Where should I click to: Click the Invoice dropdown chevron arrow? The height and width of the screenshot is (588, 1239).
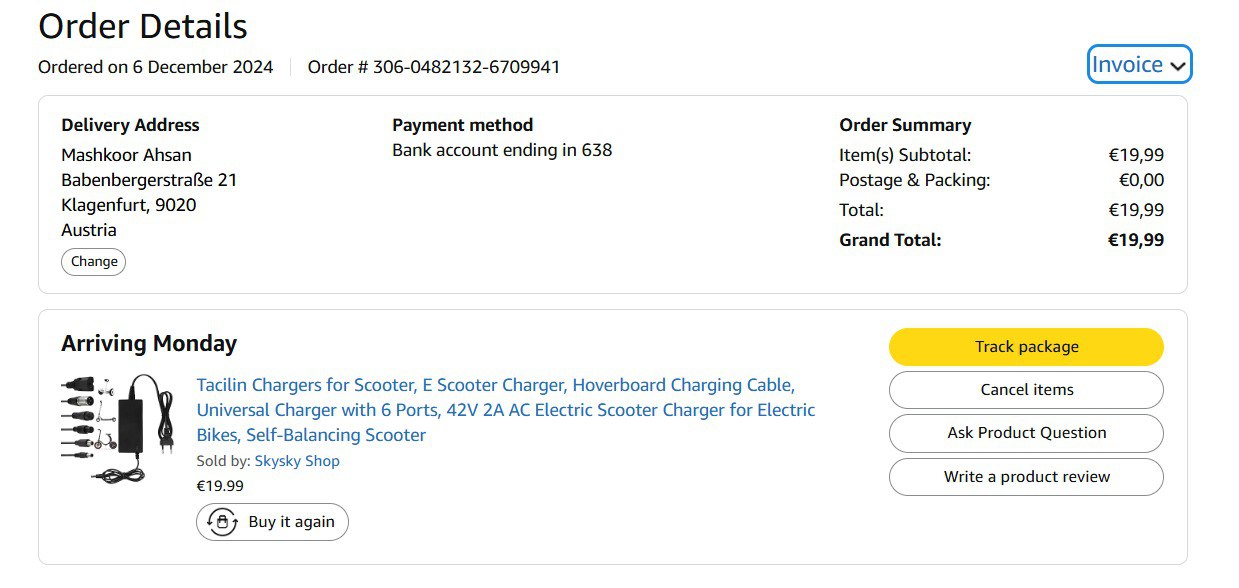pos(1178,66)
